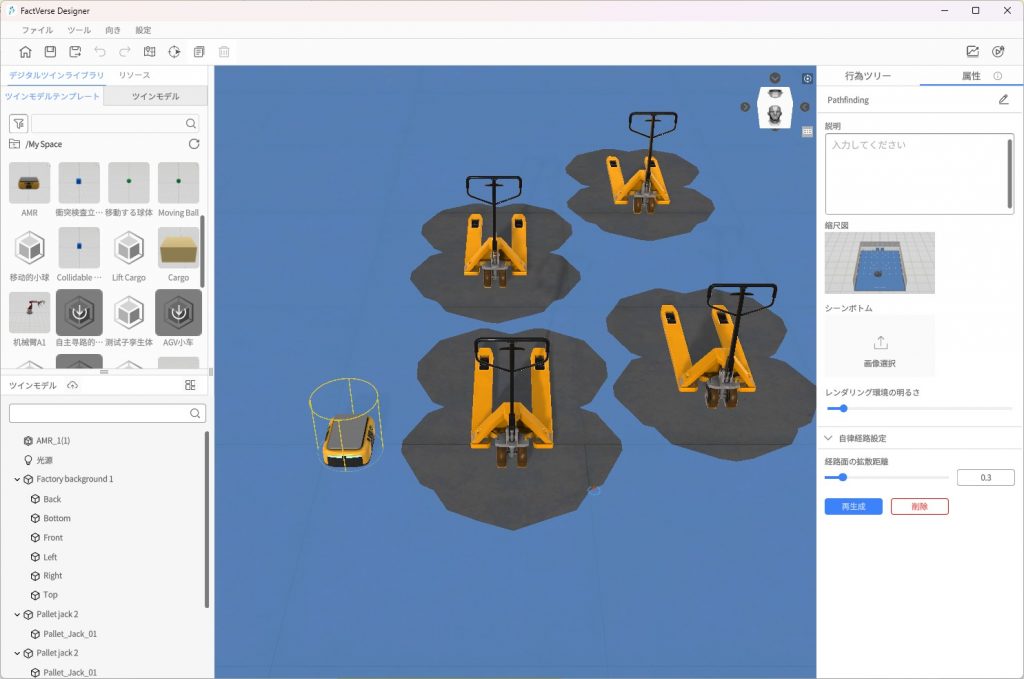
Task: Click the grid layout icon in ツインモデル header
Action: click(x=190, y=386)
